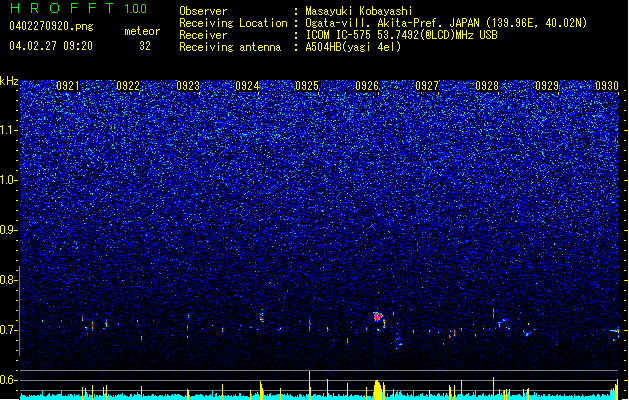Click the 0922 time marker
This screenshot has height=400, width=629.
[x=128, y=86]
